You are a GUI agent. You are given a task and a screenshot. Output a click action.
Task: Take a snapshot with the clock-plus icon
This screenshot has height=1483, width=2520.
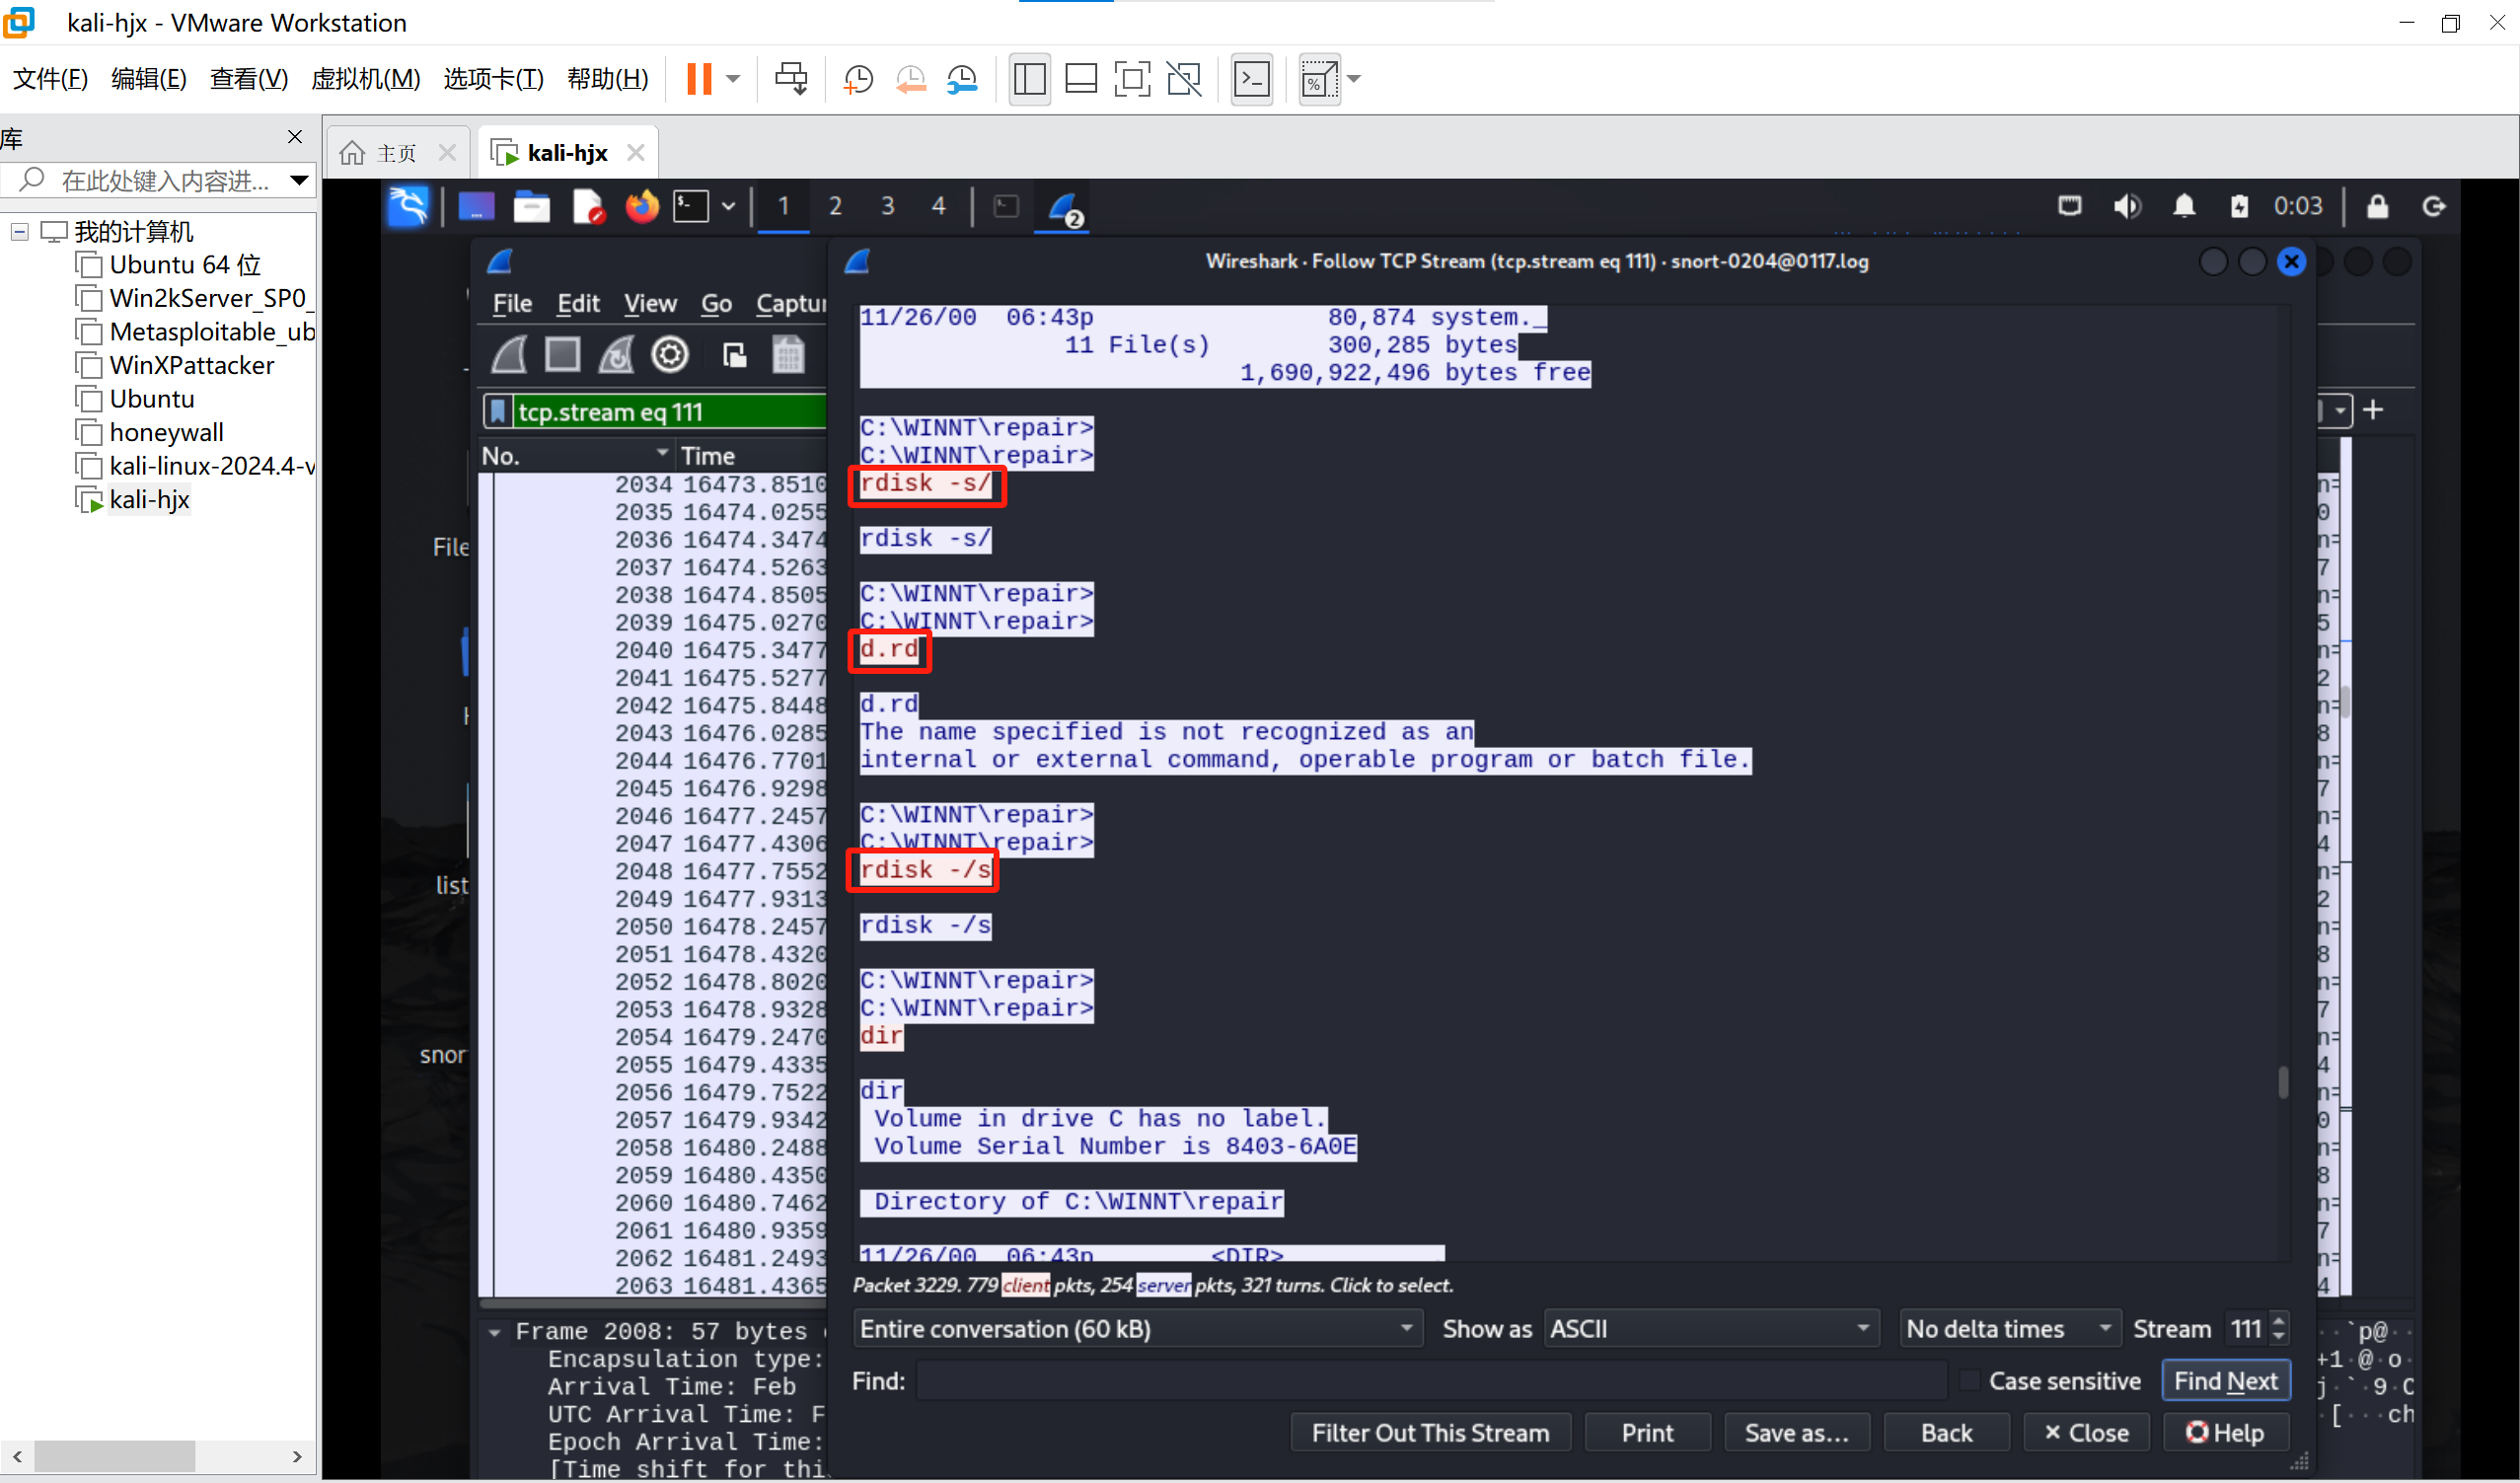[858, 79]
